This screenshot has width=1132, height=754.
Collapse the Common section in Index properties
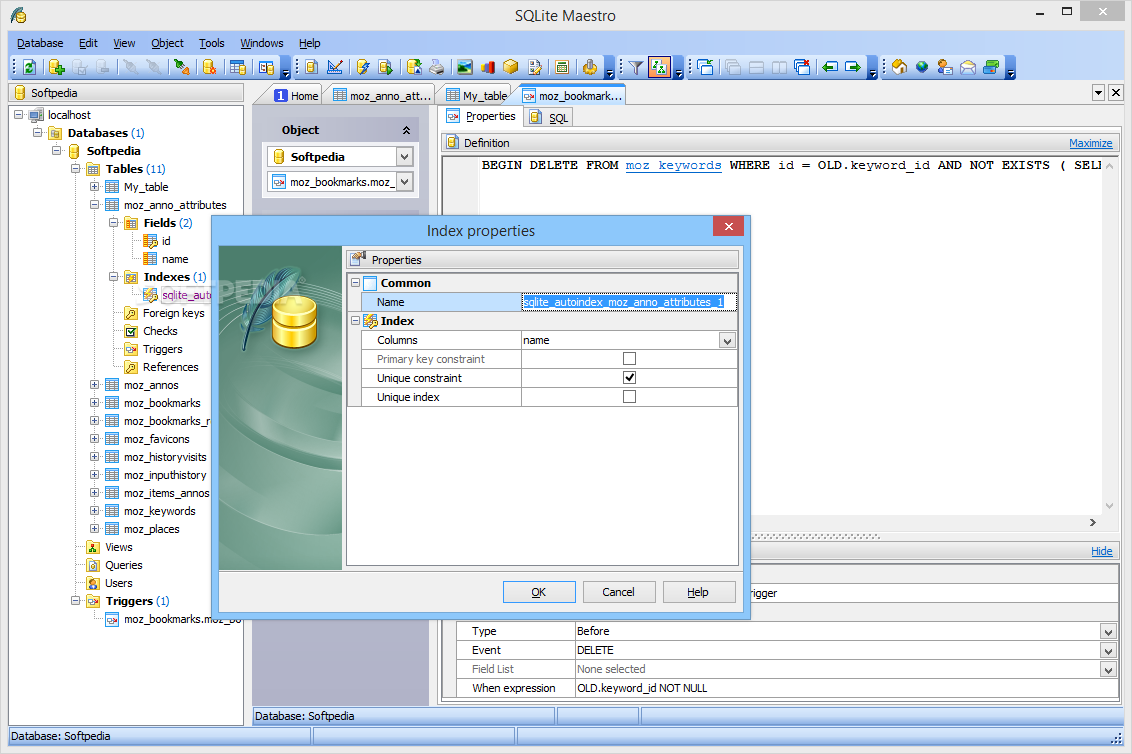355,282
